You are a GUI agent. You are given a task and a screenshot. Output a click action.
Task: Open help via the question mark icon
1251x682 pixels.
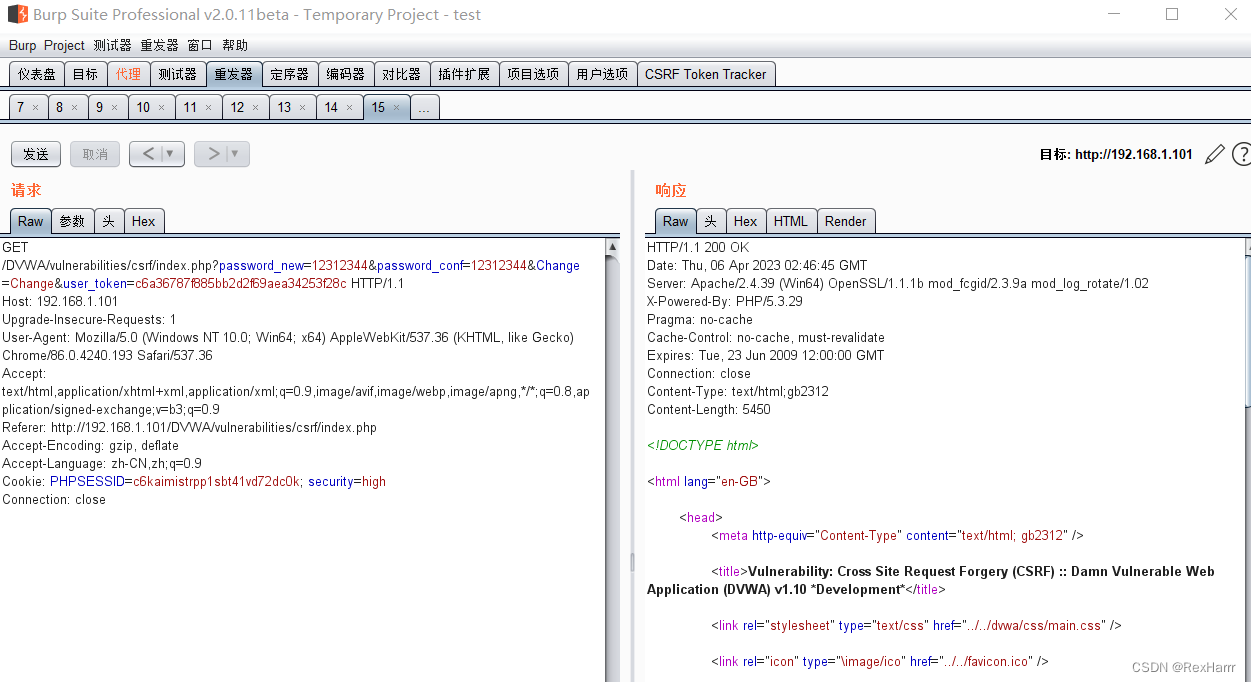point(1241,154)
